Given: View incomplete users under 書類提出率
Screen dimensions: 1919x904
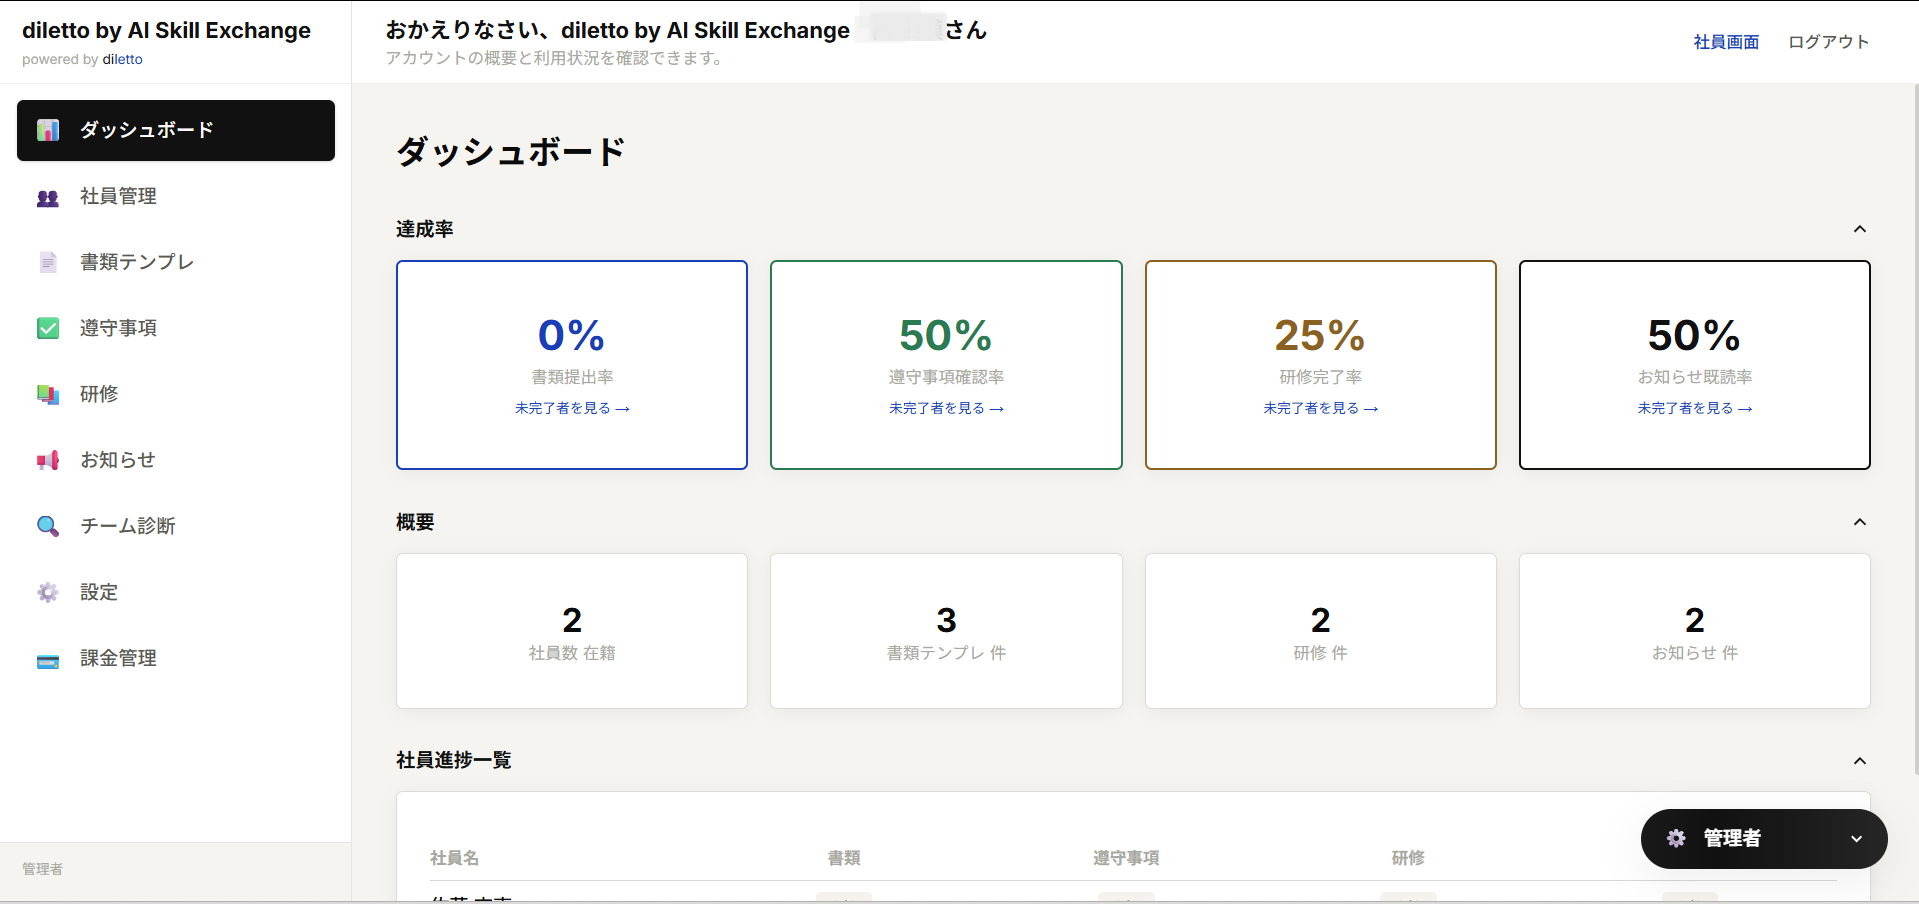Looking at the screenshot, I should click(572, 408).
